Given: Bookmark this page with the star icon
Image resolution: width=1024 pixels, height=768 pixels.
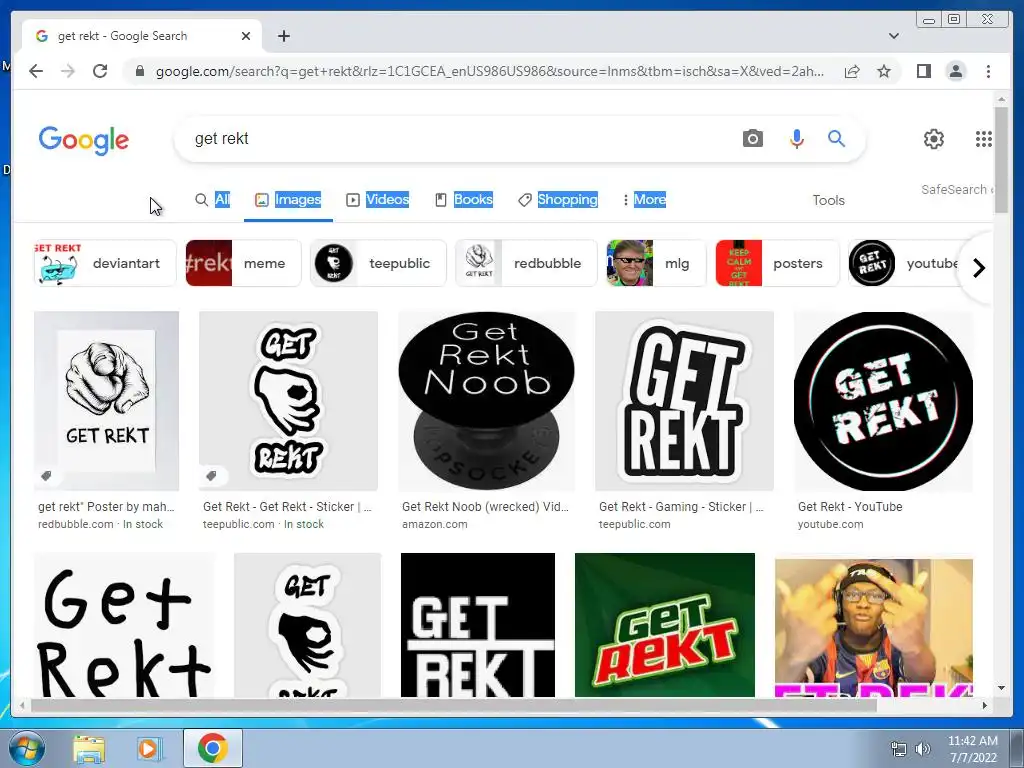Looking at the screenshot, I should [x=884, y=71].
